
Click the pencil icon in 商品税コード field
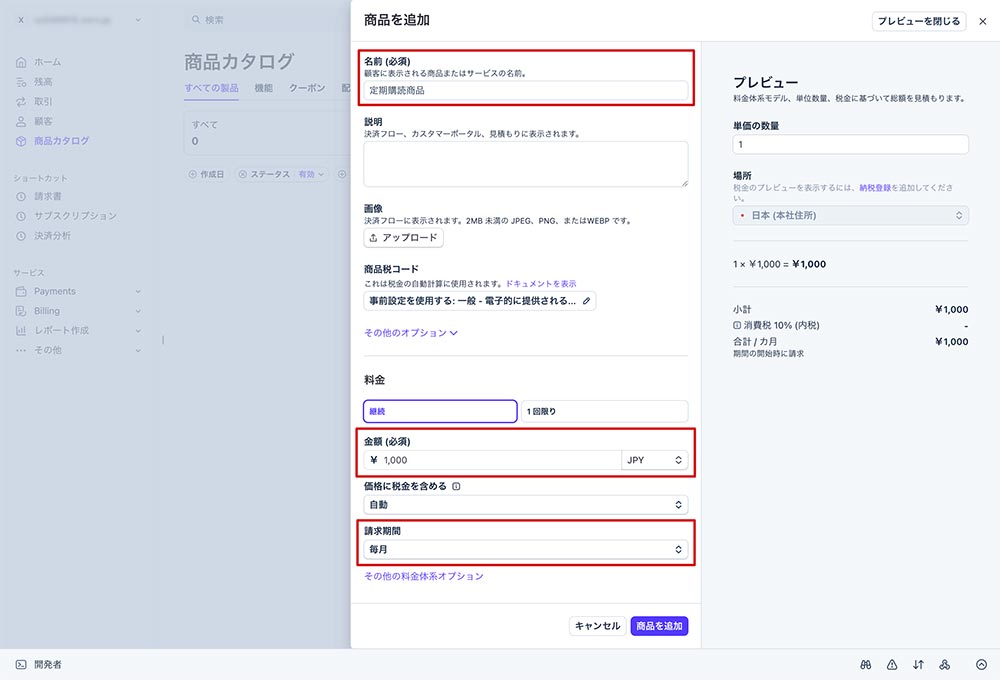586,300
